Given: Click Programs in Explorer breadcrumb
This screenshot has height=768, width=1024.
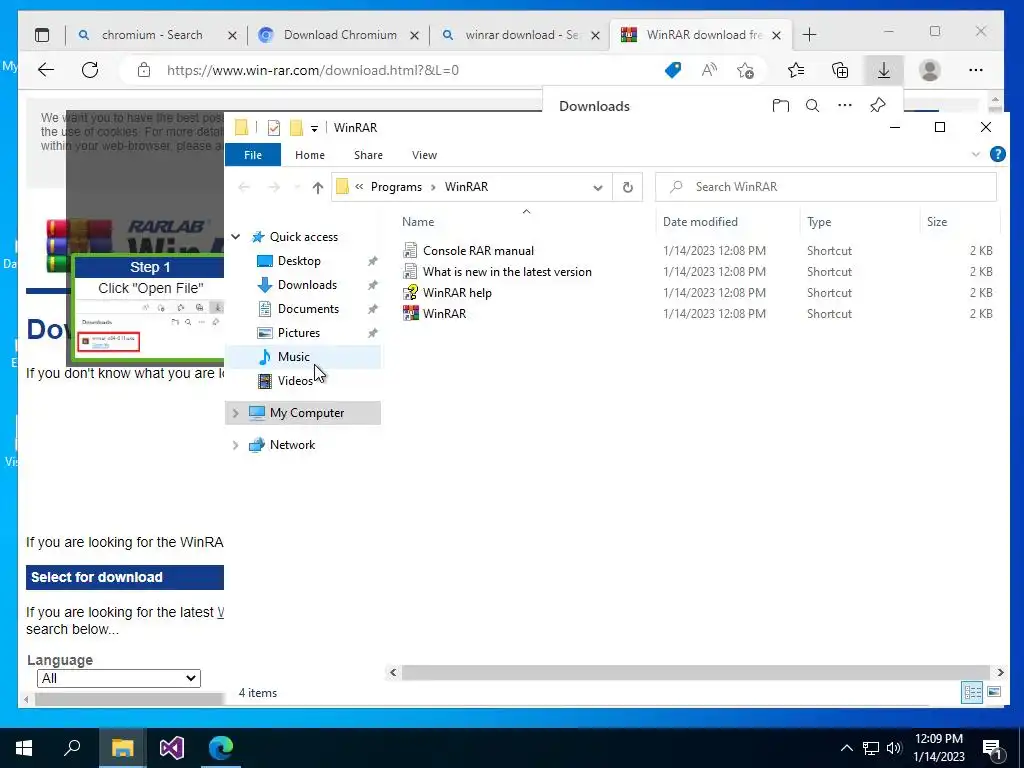Looking at the screenshot, I should tap(396, 187).
